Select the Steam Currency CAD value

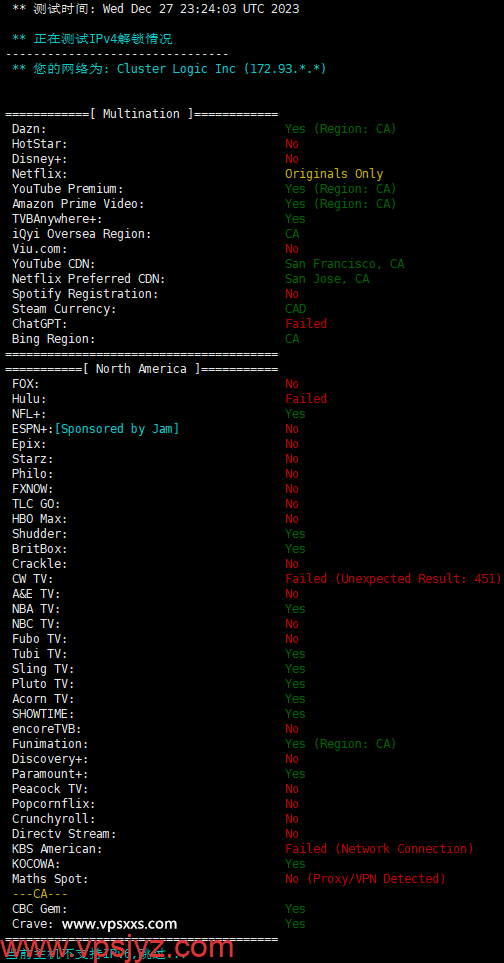click(295, 309)
